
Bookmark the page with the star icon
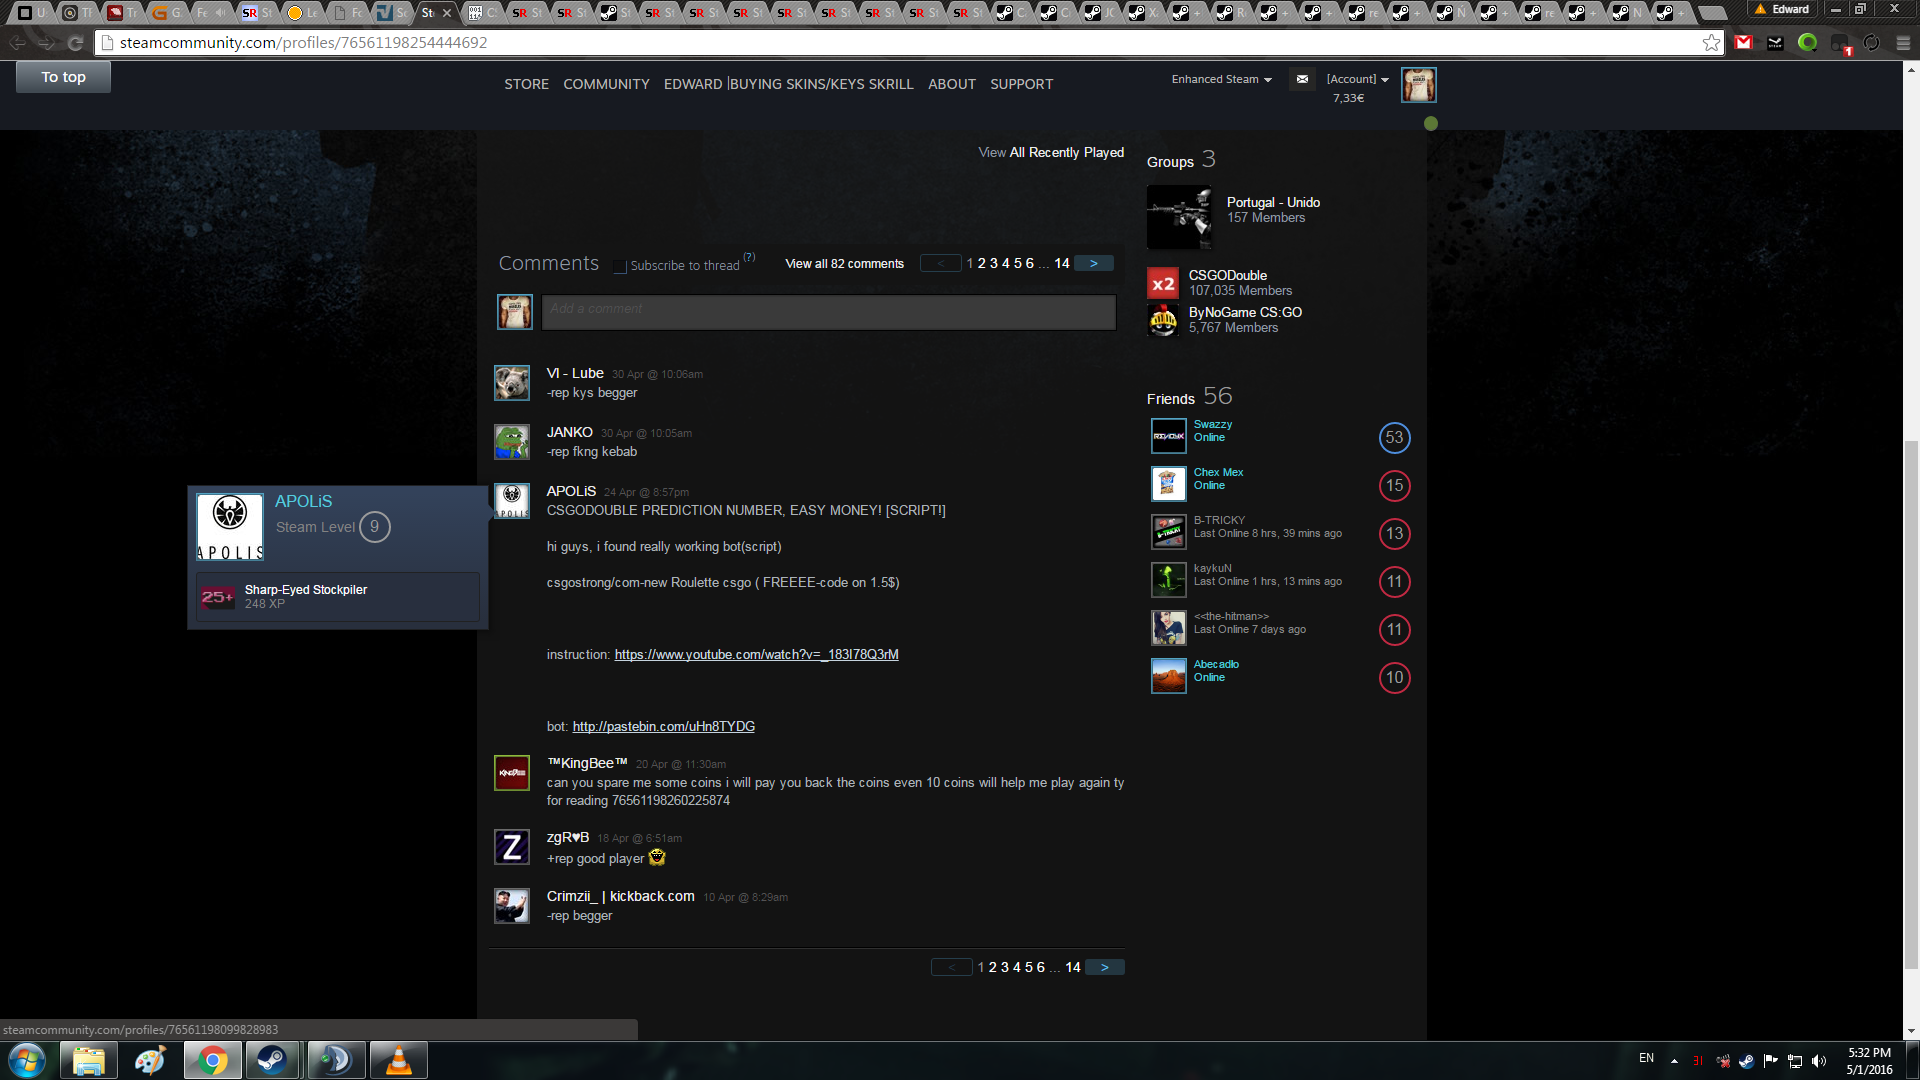(x=1711, y=43)
